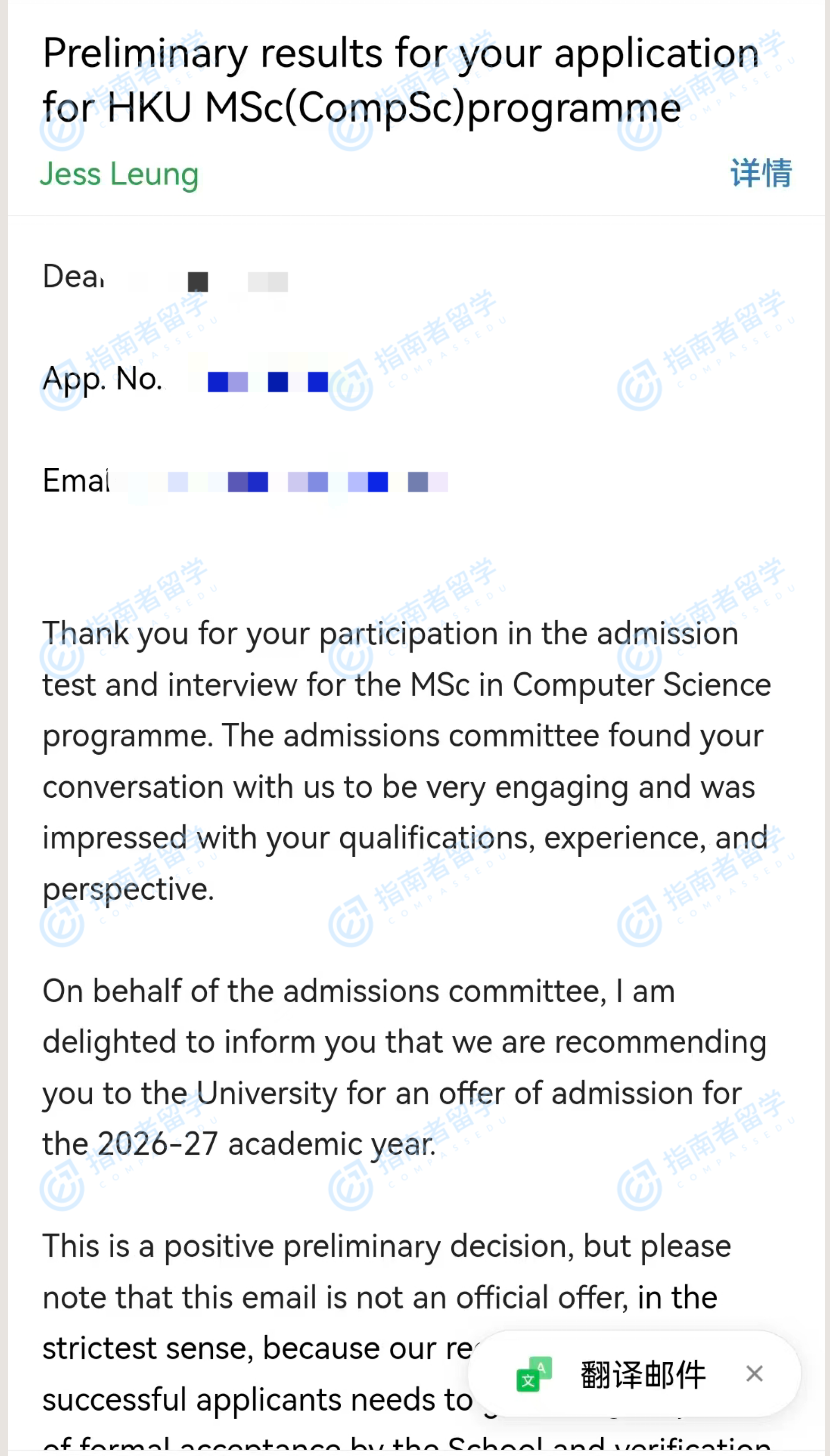Click the blurred application number
The height and width of the screenshot is (1456, 830).
pyautogui.click(x=267, y=381)
